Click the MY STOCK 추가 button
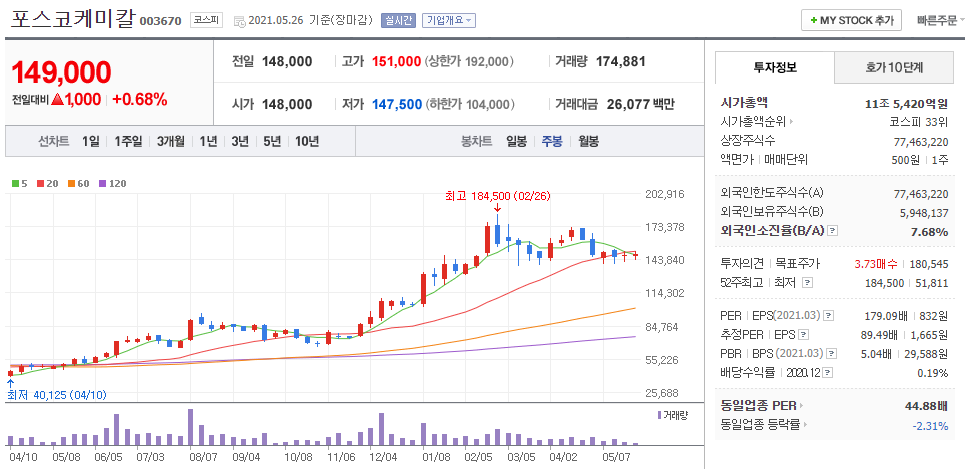Screen dimensions: 971x469 click(x=851, y=20)
